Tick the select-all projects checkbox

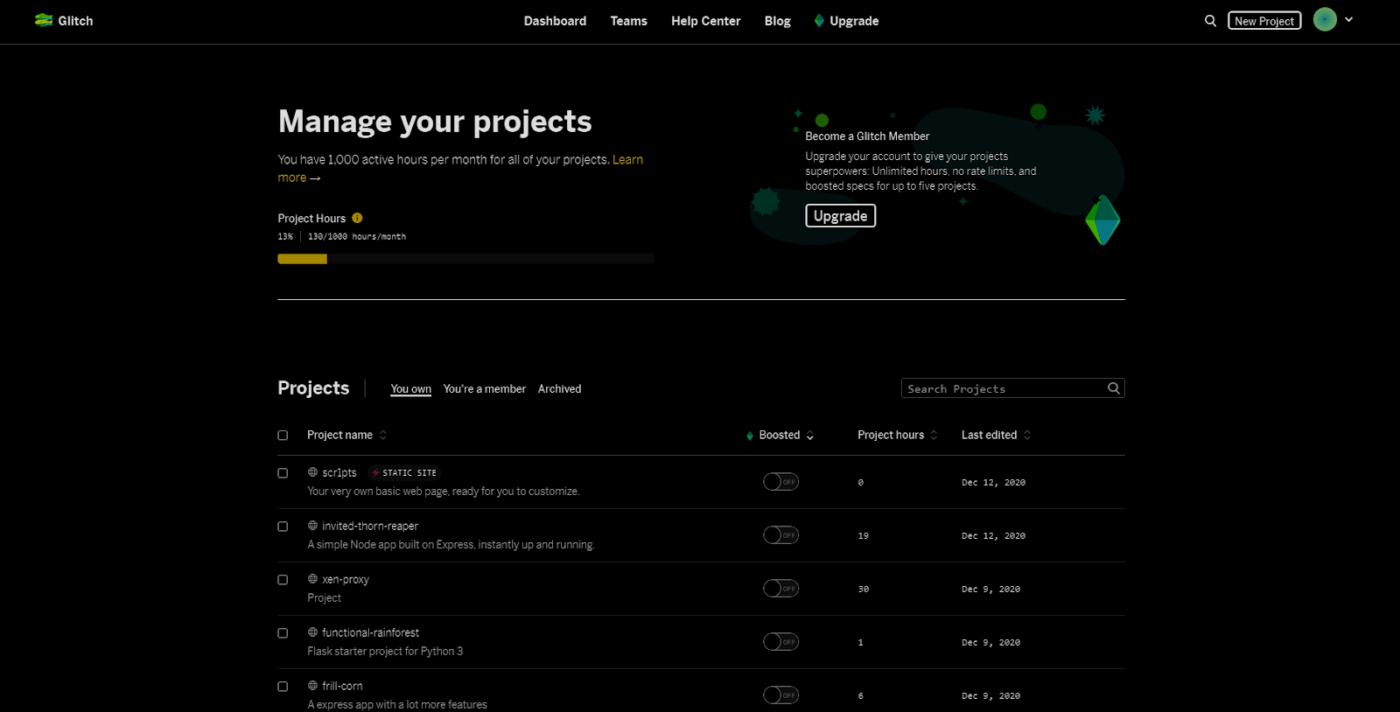[283, 435]
